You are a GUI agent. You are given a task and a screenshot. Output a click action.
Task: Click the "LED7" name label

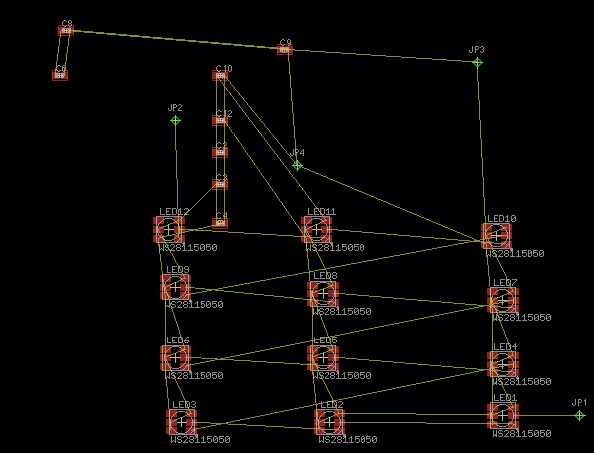pos(505,283)
